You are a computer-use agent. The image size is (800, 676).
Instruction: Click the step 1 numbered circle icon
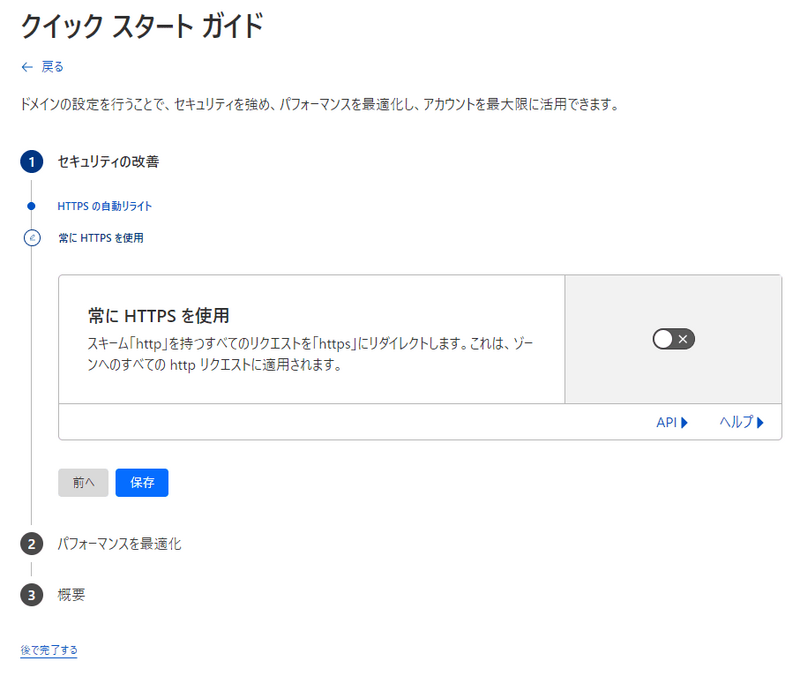[x=31, y=158]
